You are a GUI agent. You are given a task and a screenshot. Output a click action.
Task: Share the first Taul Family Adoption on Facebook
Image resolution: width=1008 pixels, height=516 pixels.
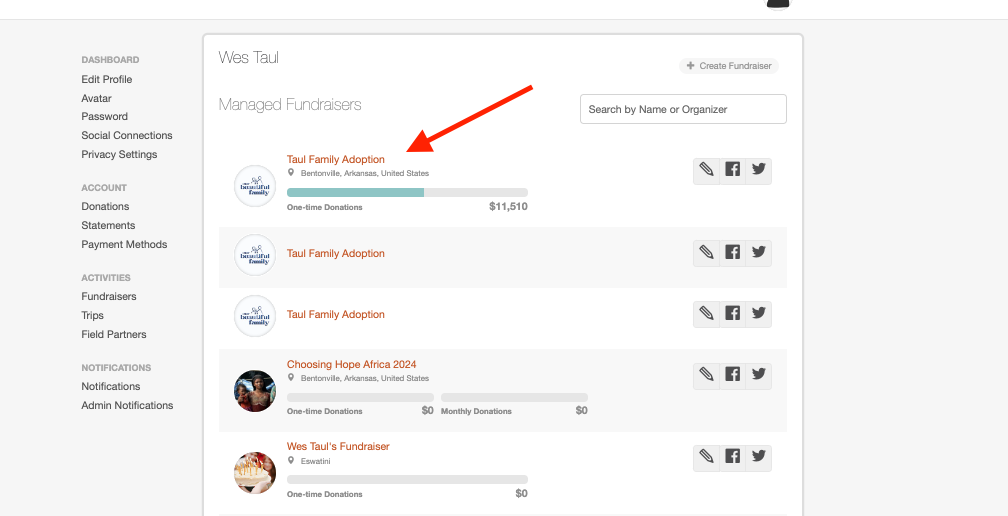point(733,170)
